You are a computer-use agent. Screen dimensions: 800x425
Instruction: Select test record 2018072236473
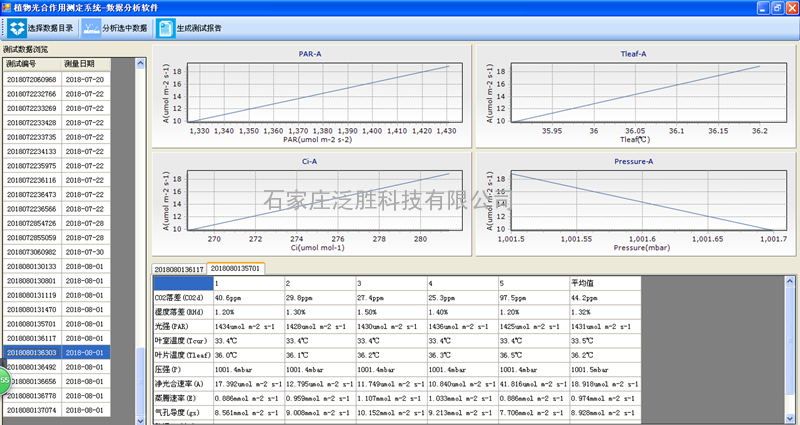(57, 194)
